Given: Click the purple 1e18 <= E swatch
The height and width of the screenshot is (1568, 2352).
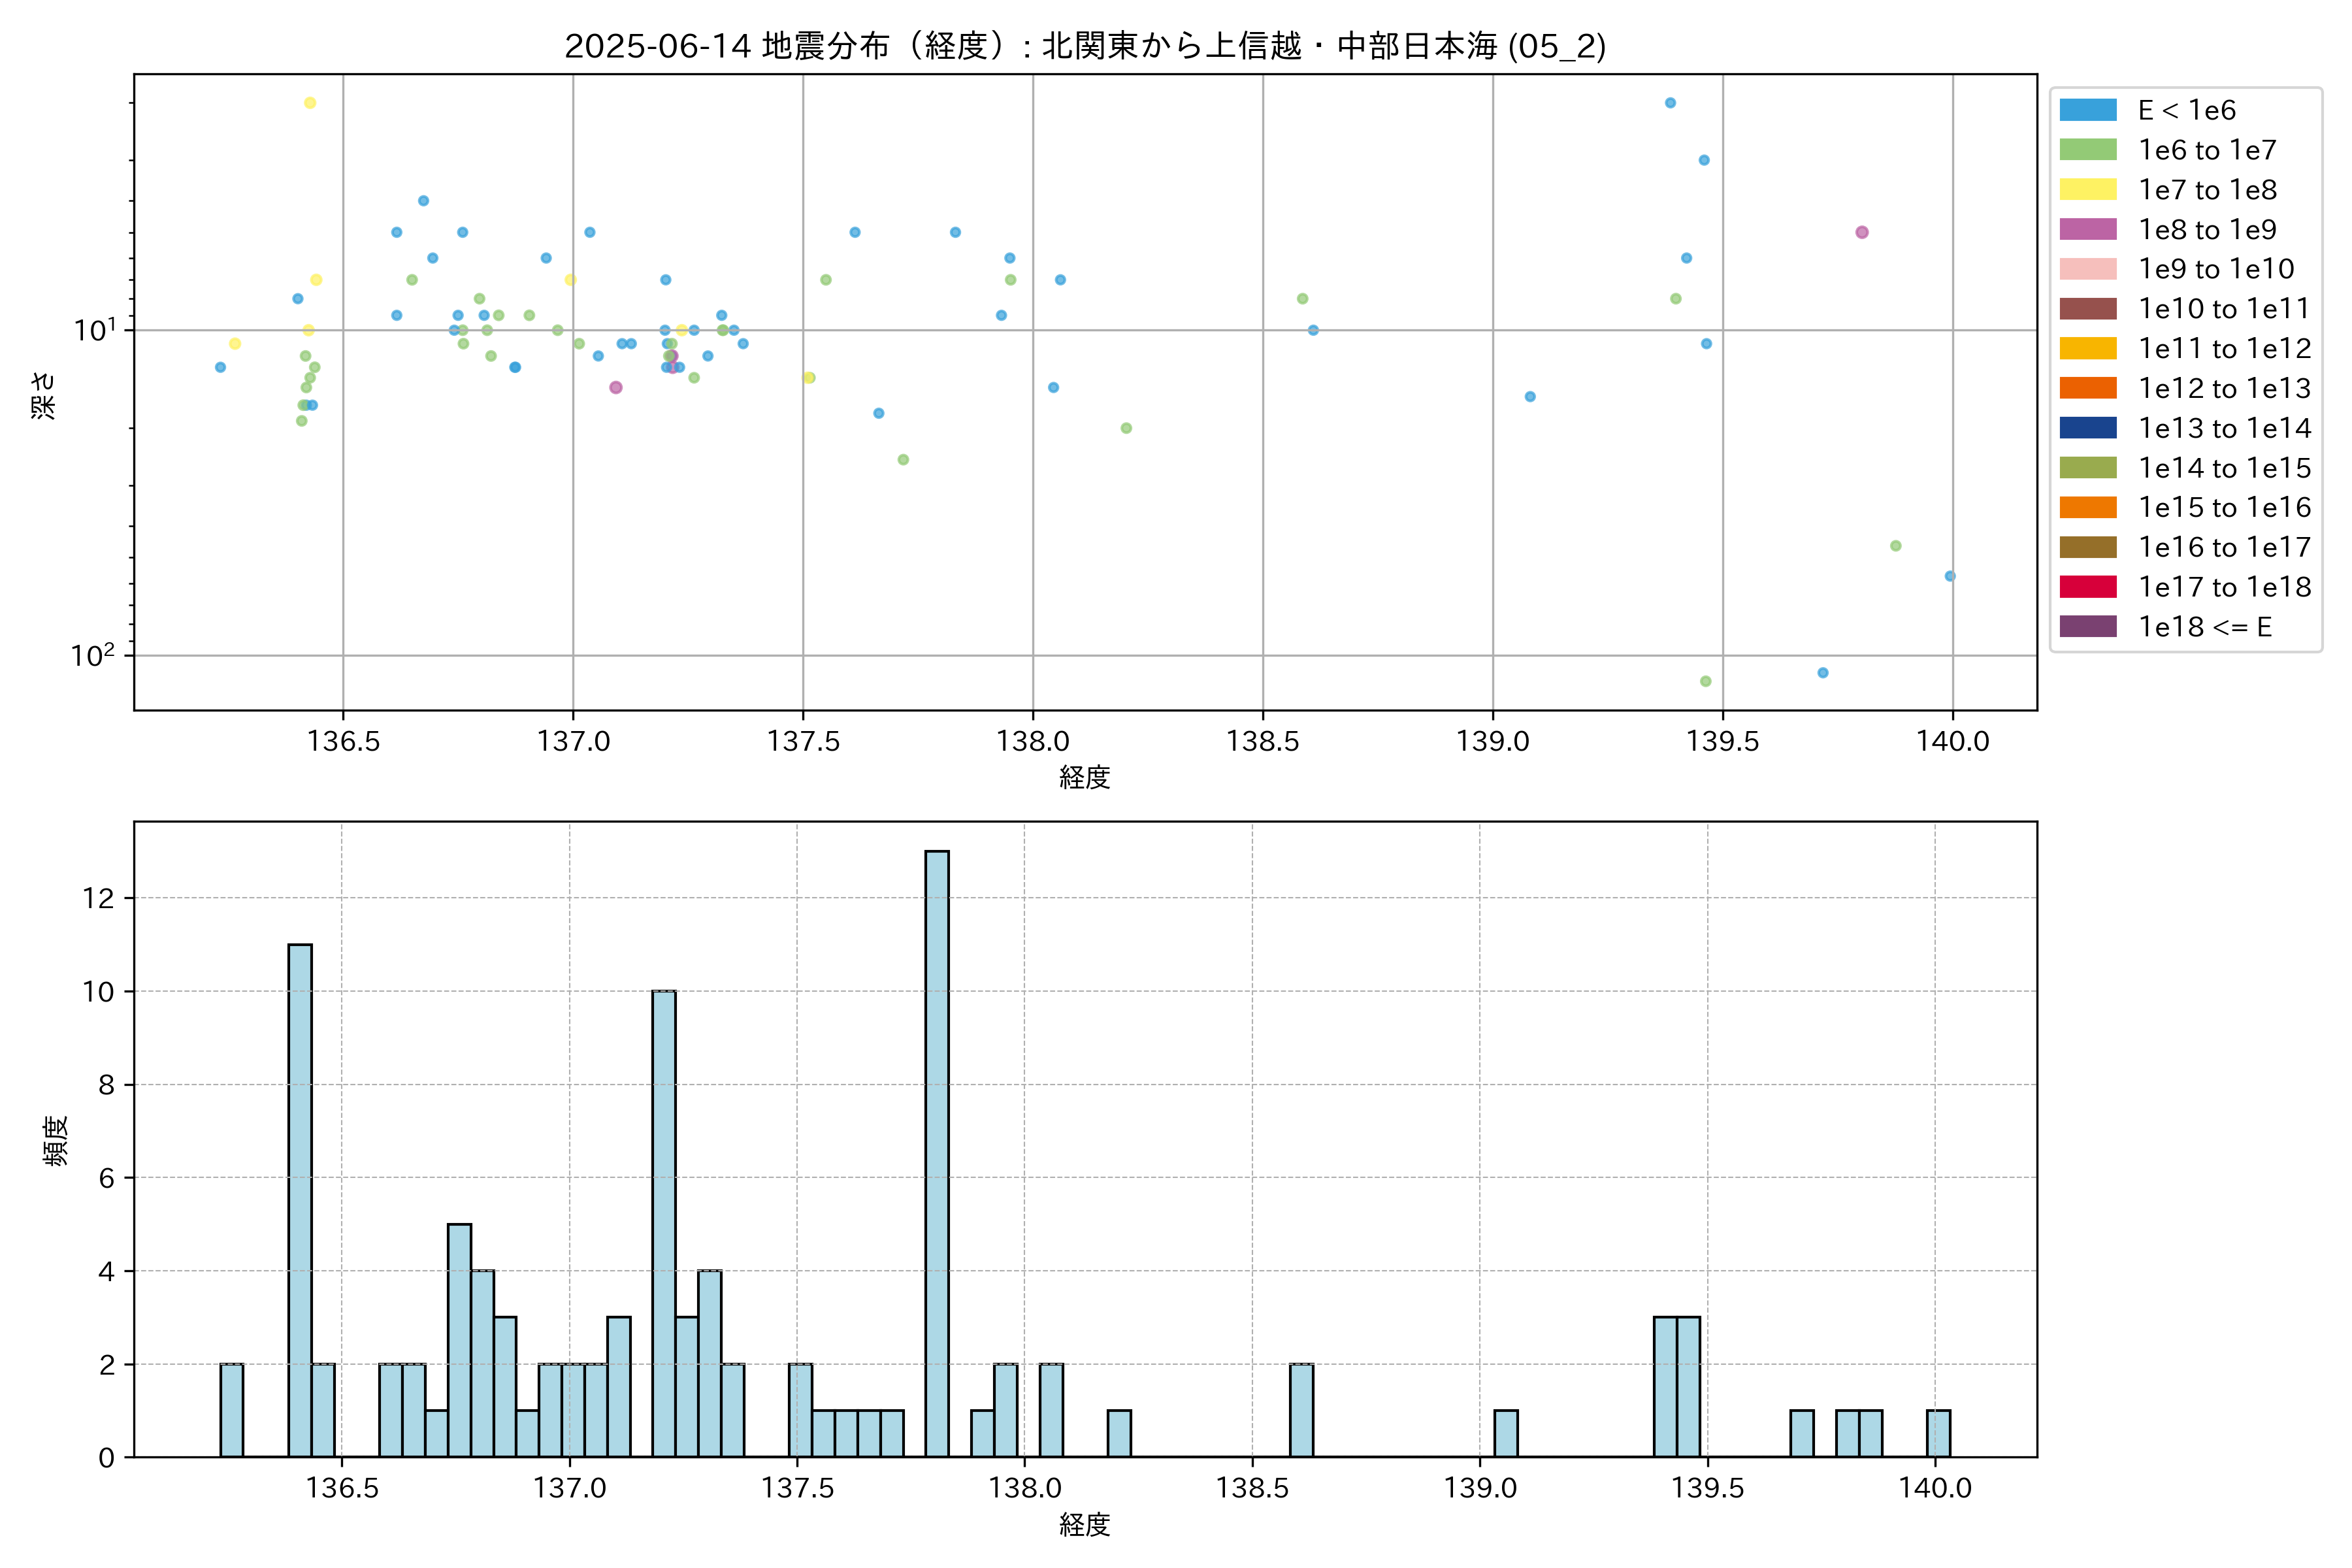Looking at the screenshot, I should [2088, 627].
